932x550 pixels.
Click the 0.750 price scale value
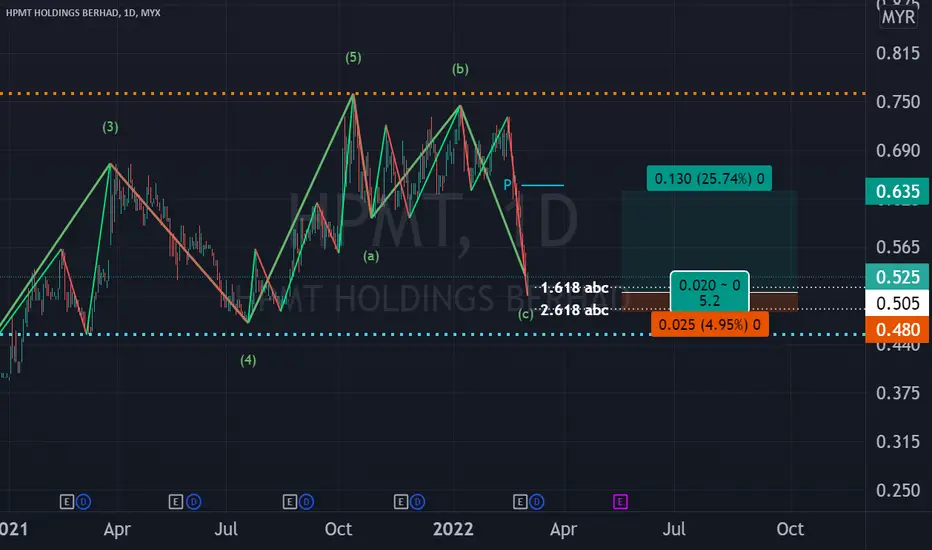click(898, 102)
